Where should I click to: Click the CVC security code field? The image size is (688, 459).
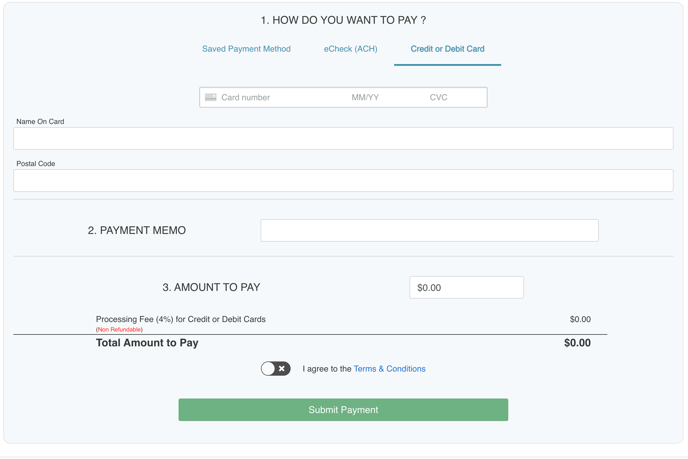[440, 98]
